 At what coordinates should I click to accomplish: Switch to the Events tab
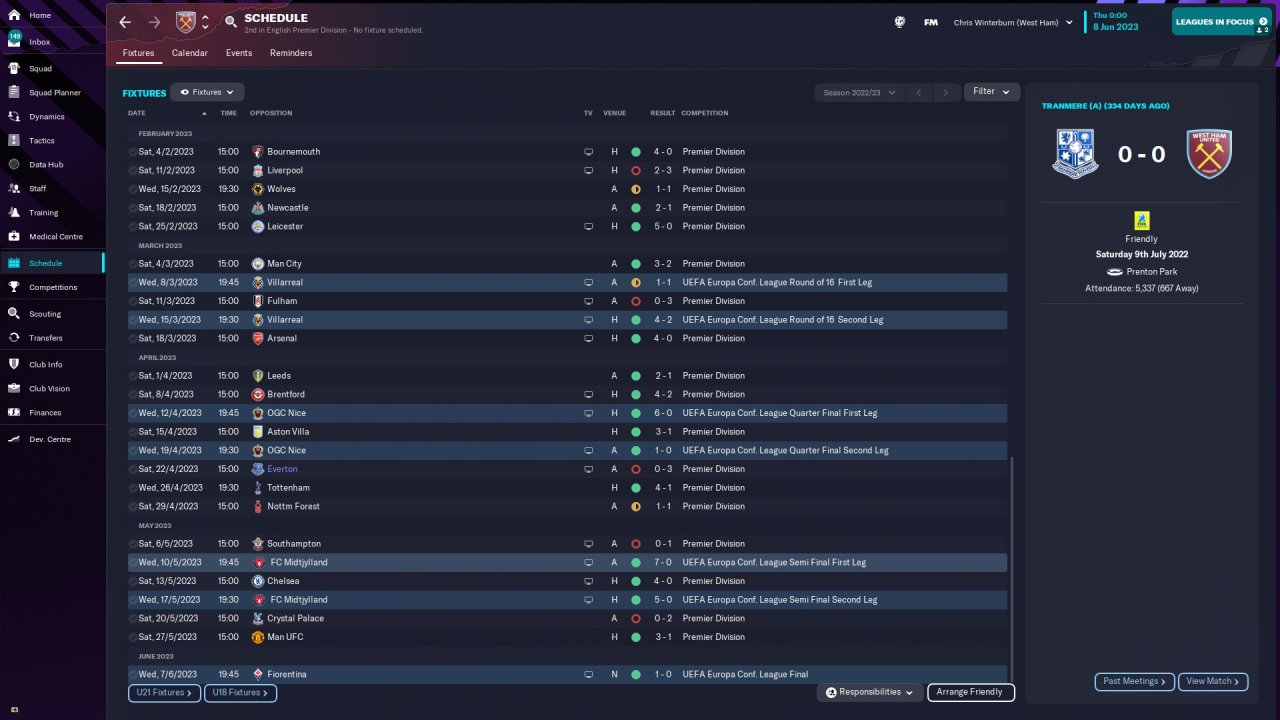point(239,53)
